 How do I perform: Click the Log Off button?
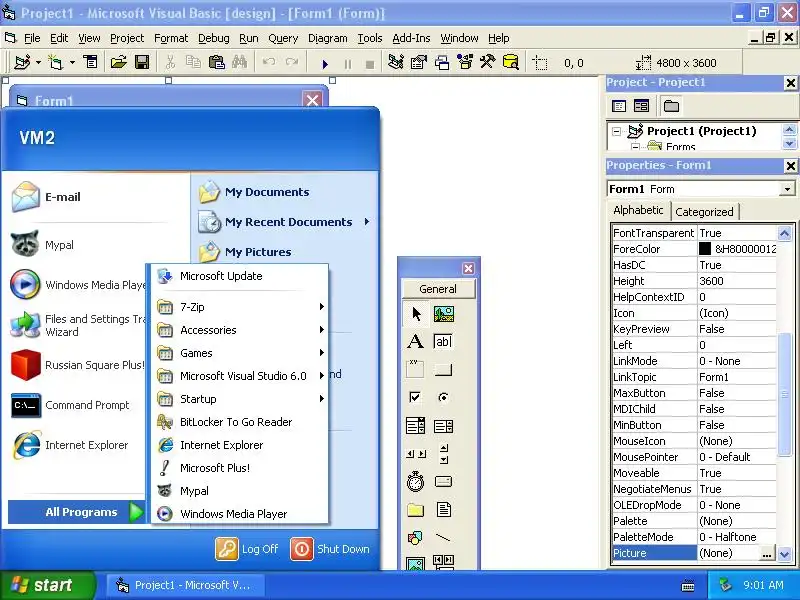coord(247,549)
